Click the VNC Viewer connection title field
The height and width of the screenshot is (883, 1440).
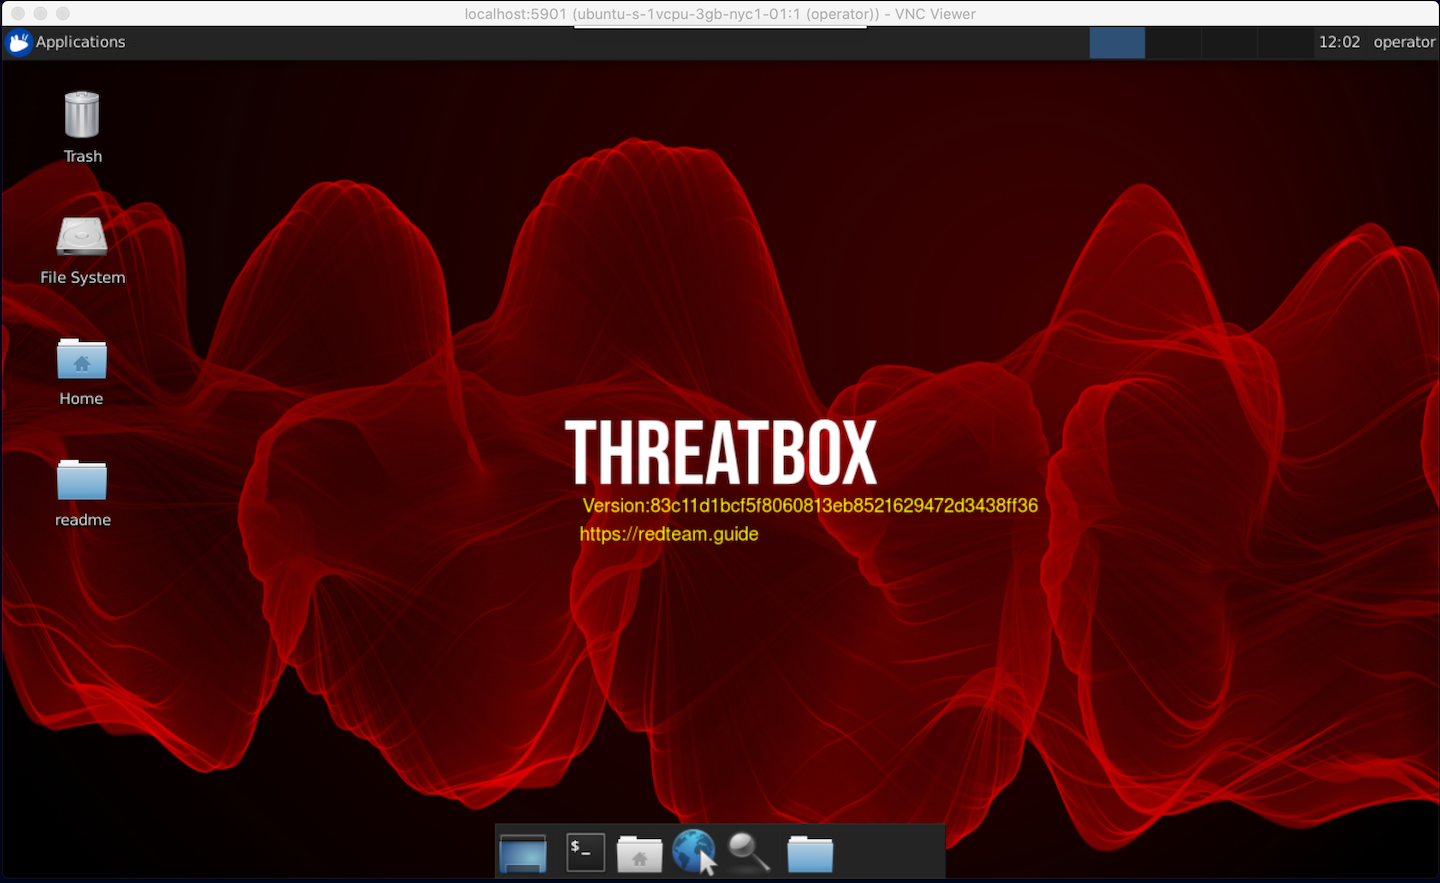(x=719, y=13)
